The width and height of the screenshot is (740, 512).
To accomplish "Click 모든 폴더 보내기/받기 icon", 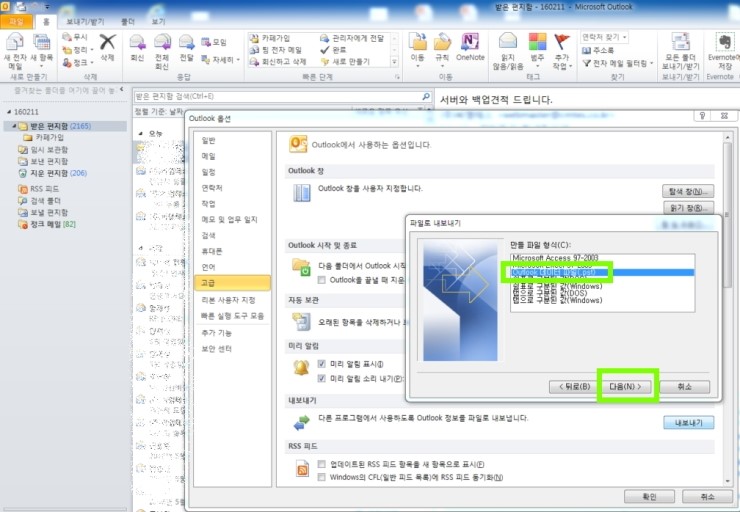I will (x=681, y=42).
